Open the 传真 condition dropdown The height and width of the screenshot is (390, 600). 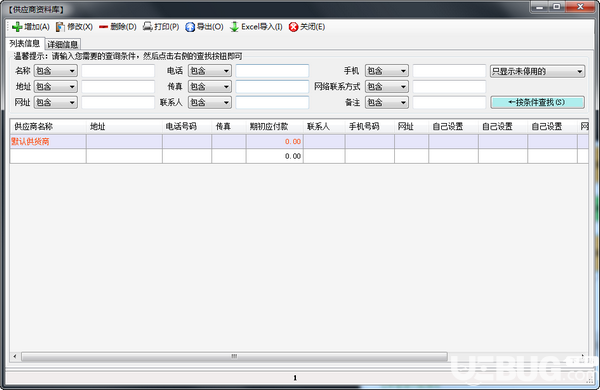click(x=210, y=86)
